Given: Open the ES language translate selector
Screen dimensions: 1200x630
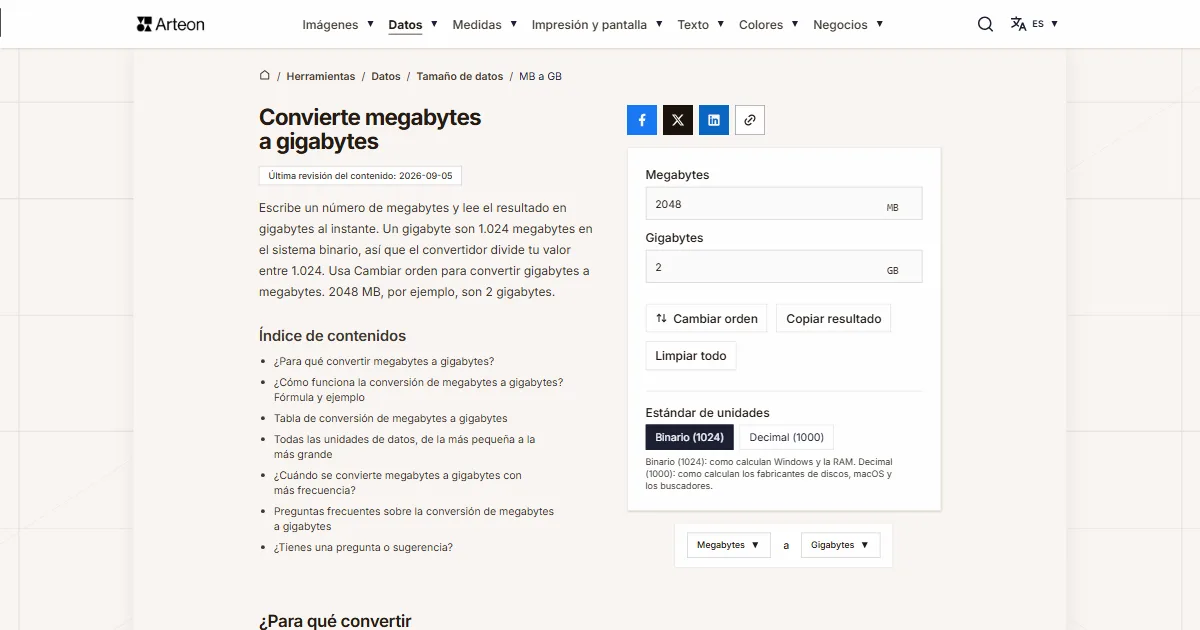Looking at the screenshot, I should [1034, 24].
